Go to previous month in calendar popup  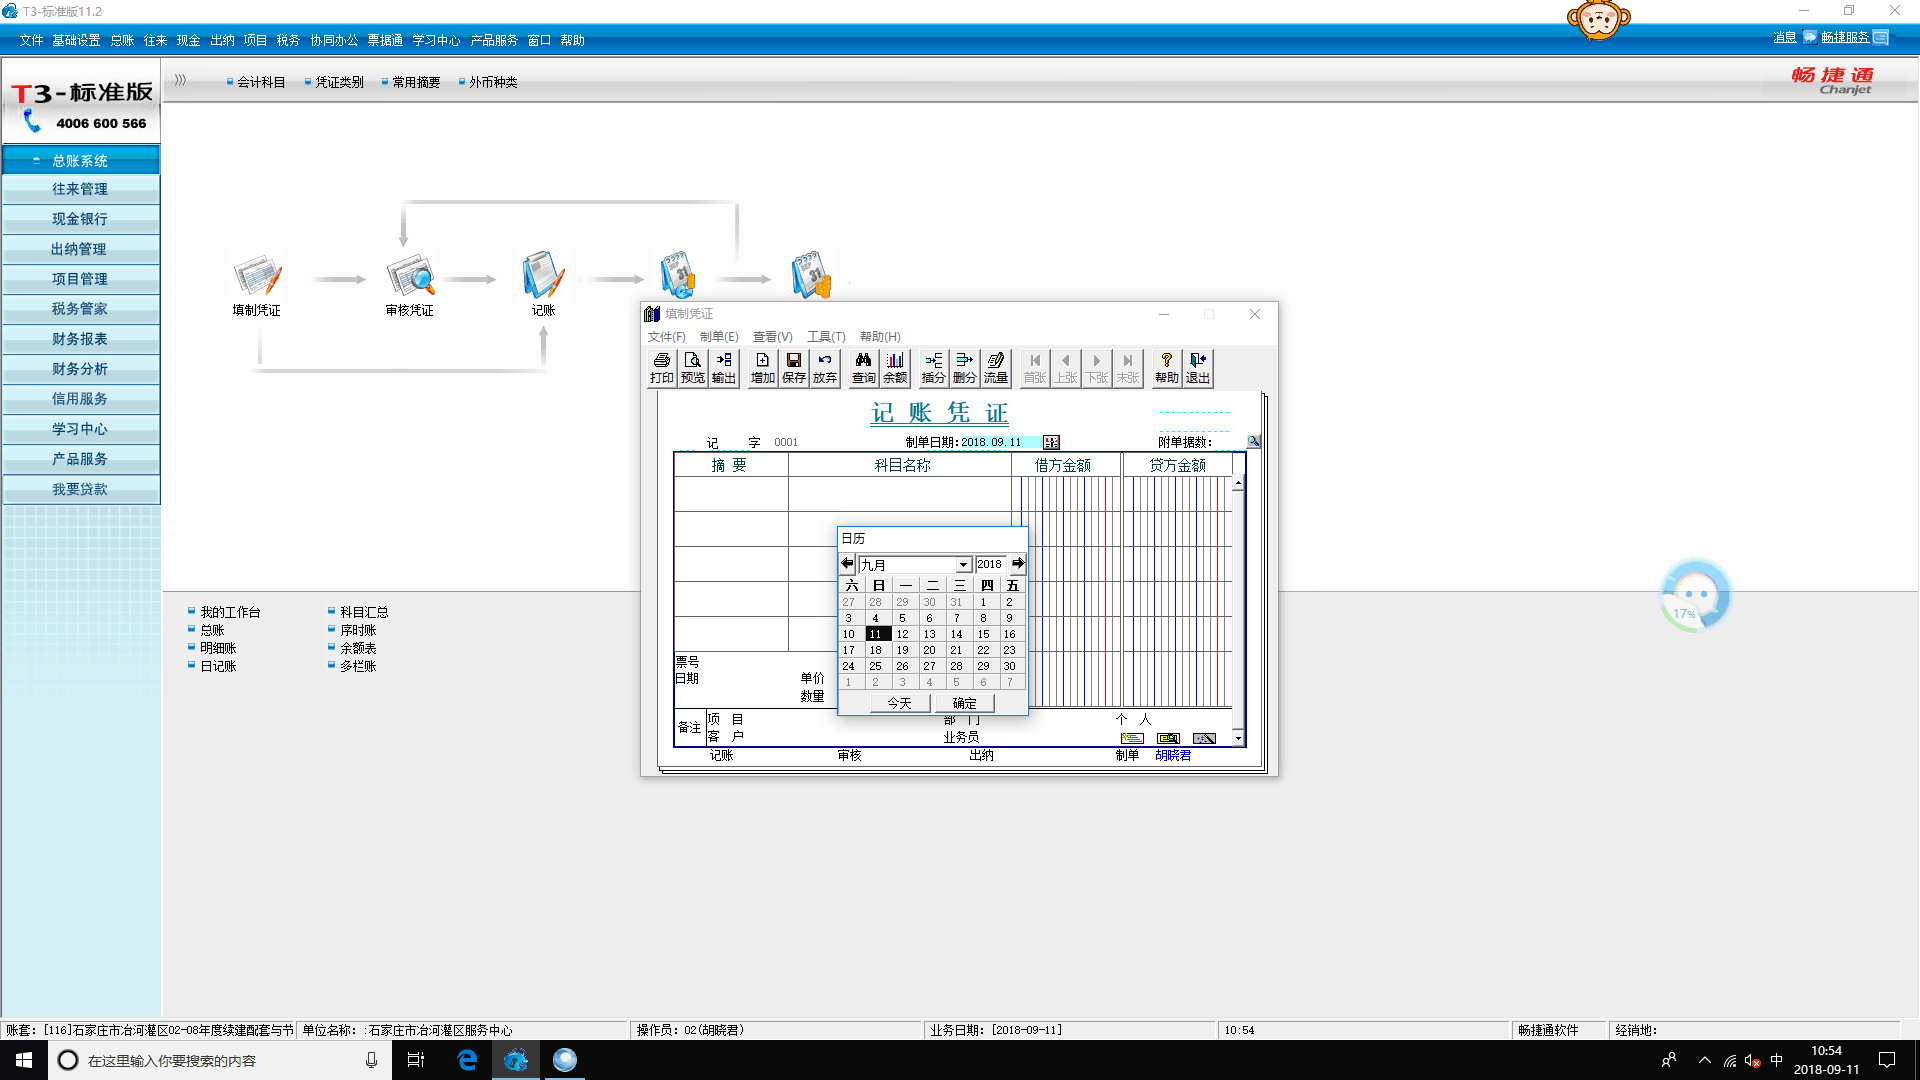point(847,564)
